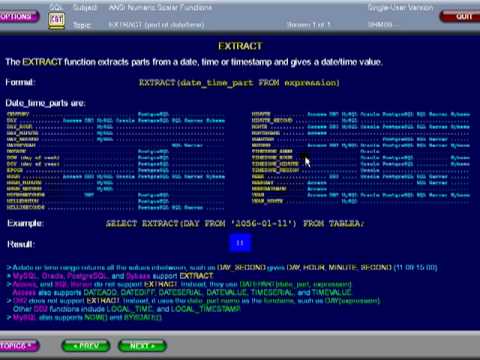Click the 'DOW (day of week)' row

[116, 158]
